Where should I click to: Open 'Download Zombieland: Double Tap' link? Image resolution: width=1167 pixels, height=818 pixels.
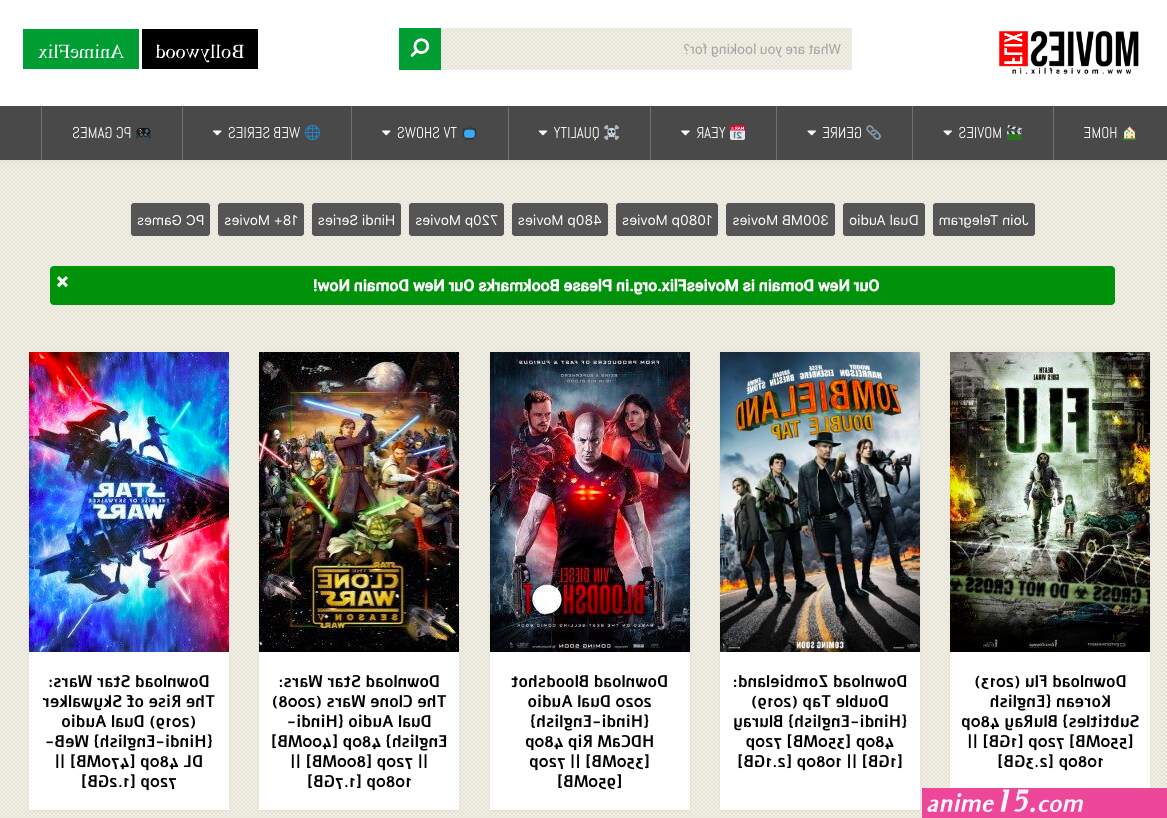click(x=819, y=721)
